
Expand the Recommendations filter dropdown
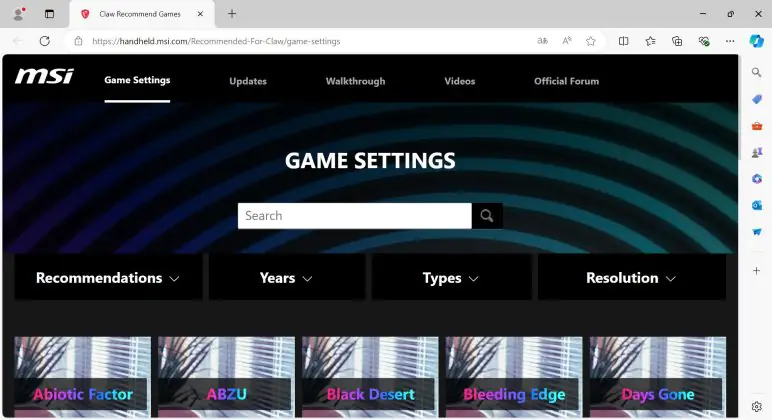pyautogui.click(x=108, y=278)
